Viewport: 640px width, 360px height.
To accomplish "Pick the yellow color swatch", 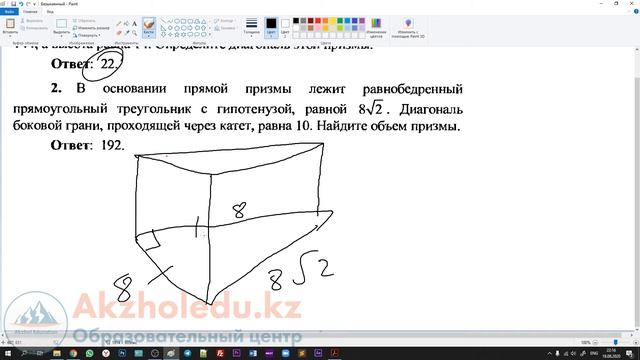I will click(x=333, y=21).
